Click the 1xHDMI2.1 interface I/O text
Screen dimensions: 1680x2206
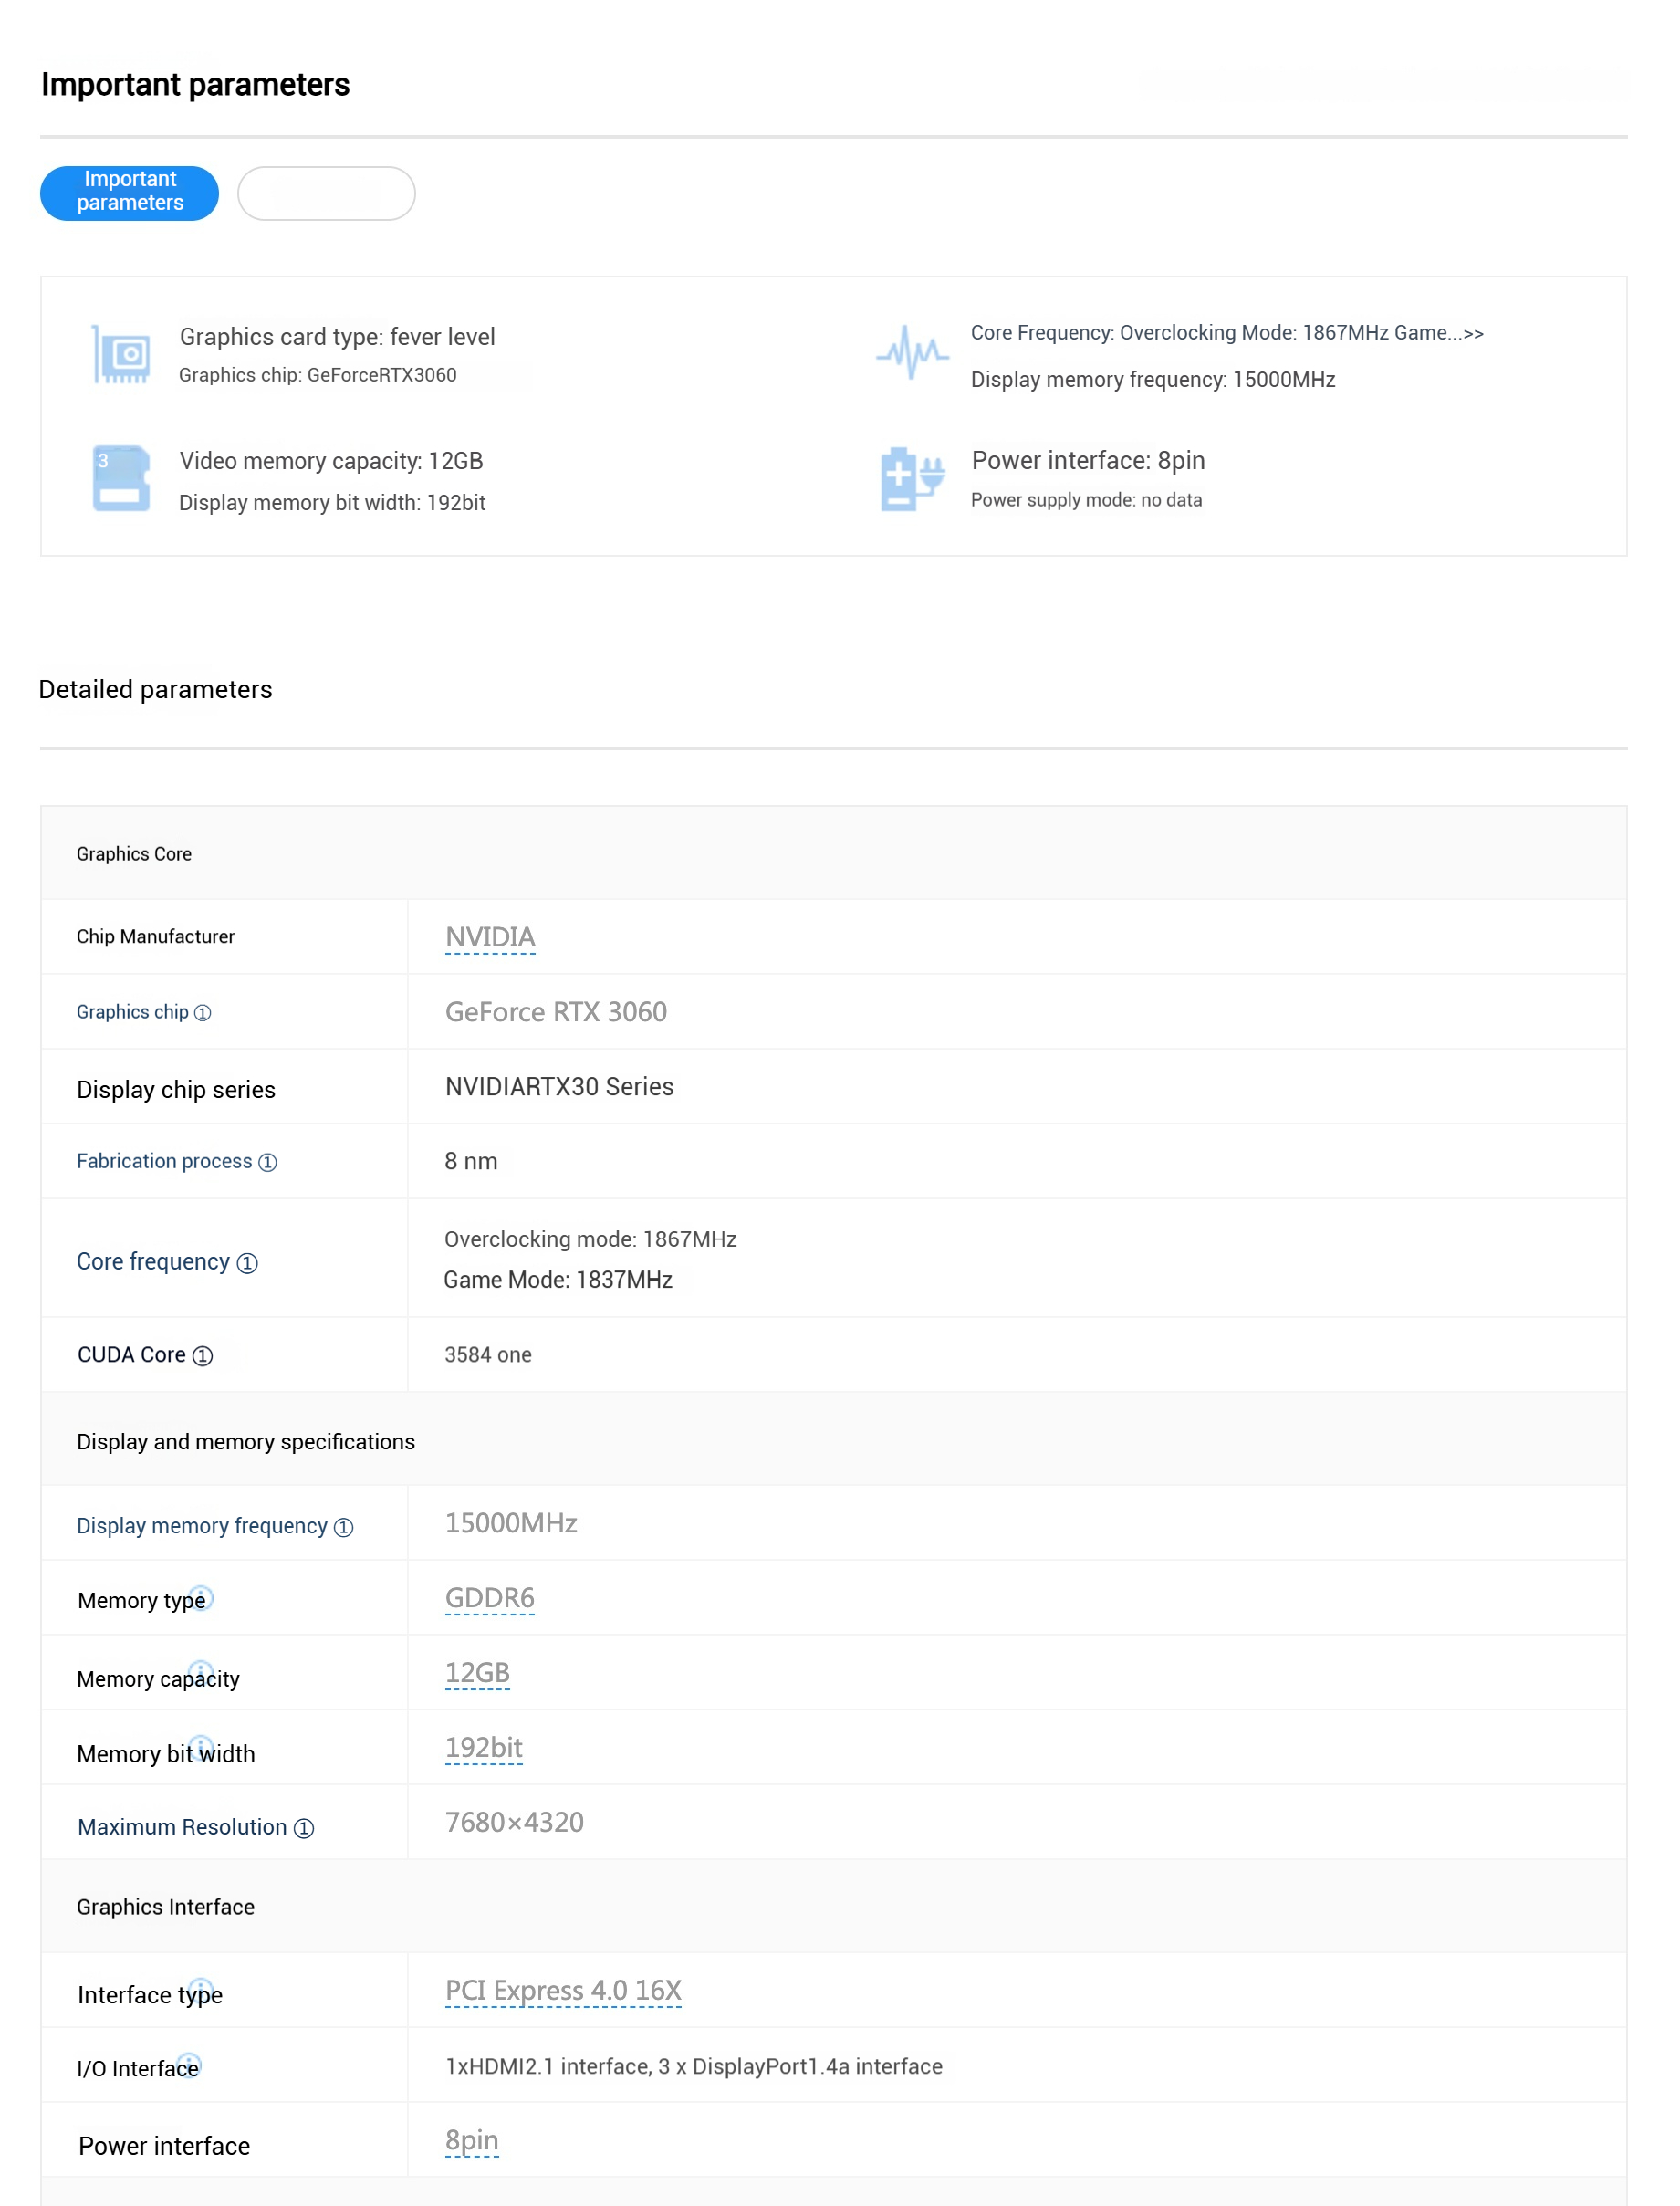[694, 2067]
